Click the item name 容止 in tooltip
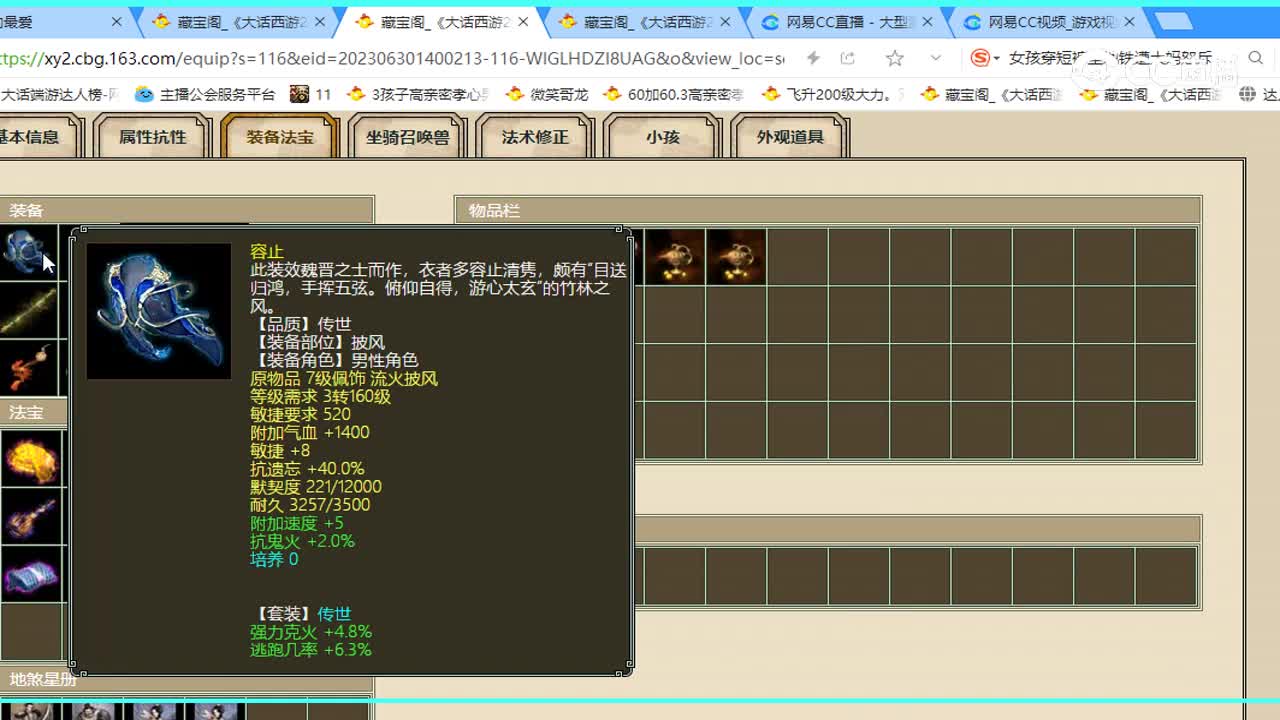Image resolution: width=1280 pixels, height=720 pixels. 267,252
